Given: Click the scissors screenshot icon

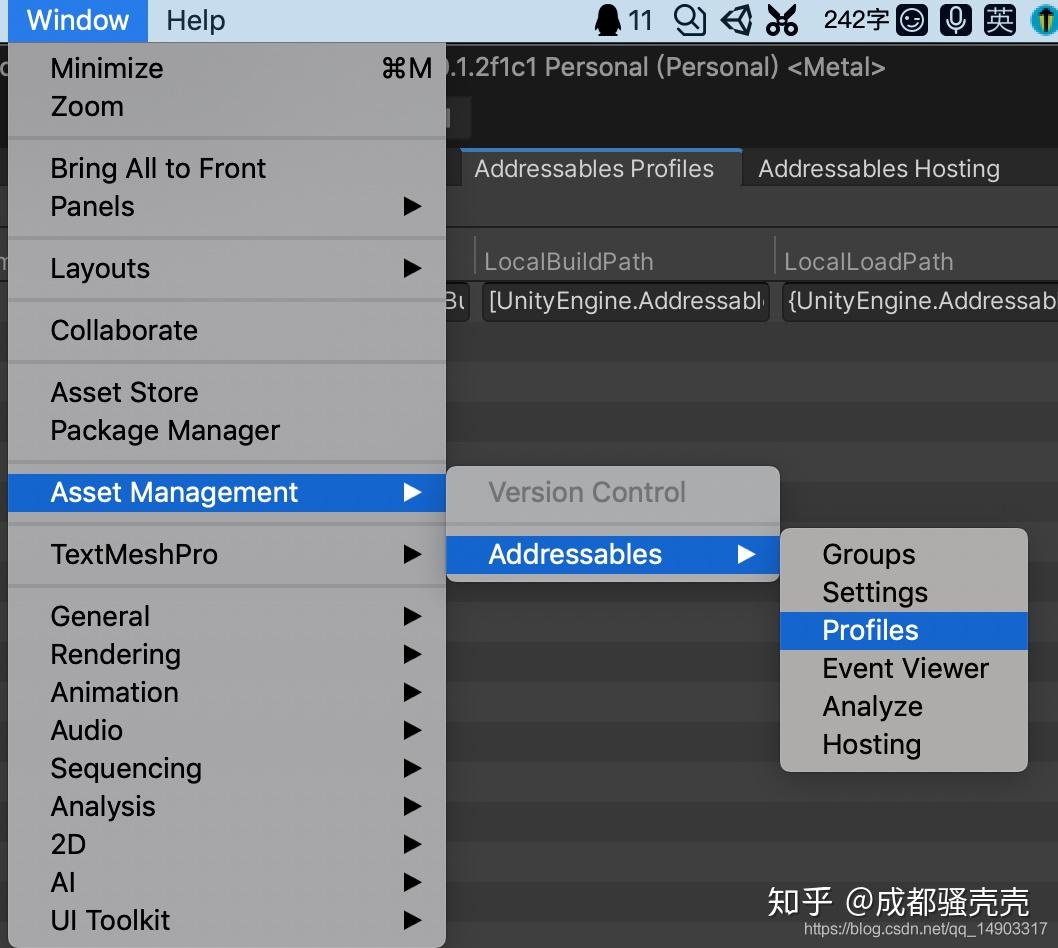Looking at the screenshot, I should click(783, 20).
